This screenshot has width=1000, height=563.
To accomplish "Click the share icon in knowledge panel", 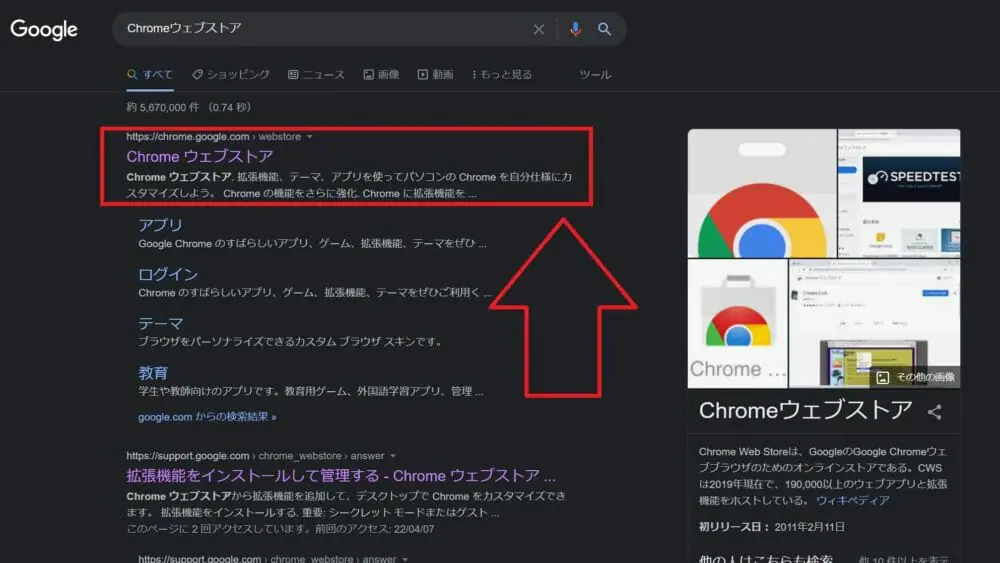I will coord(935,411).
